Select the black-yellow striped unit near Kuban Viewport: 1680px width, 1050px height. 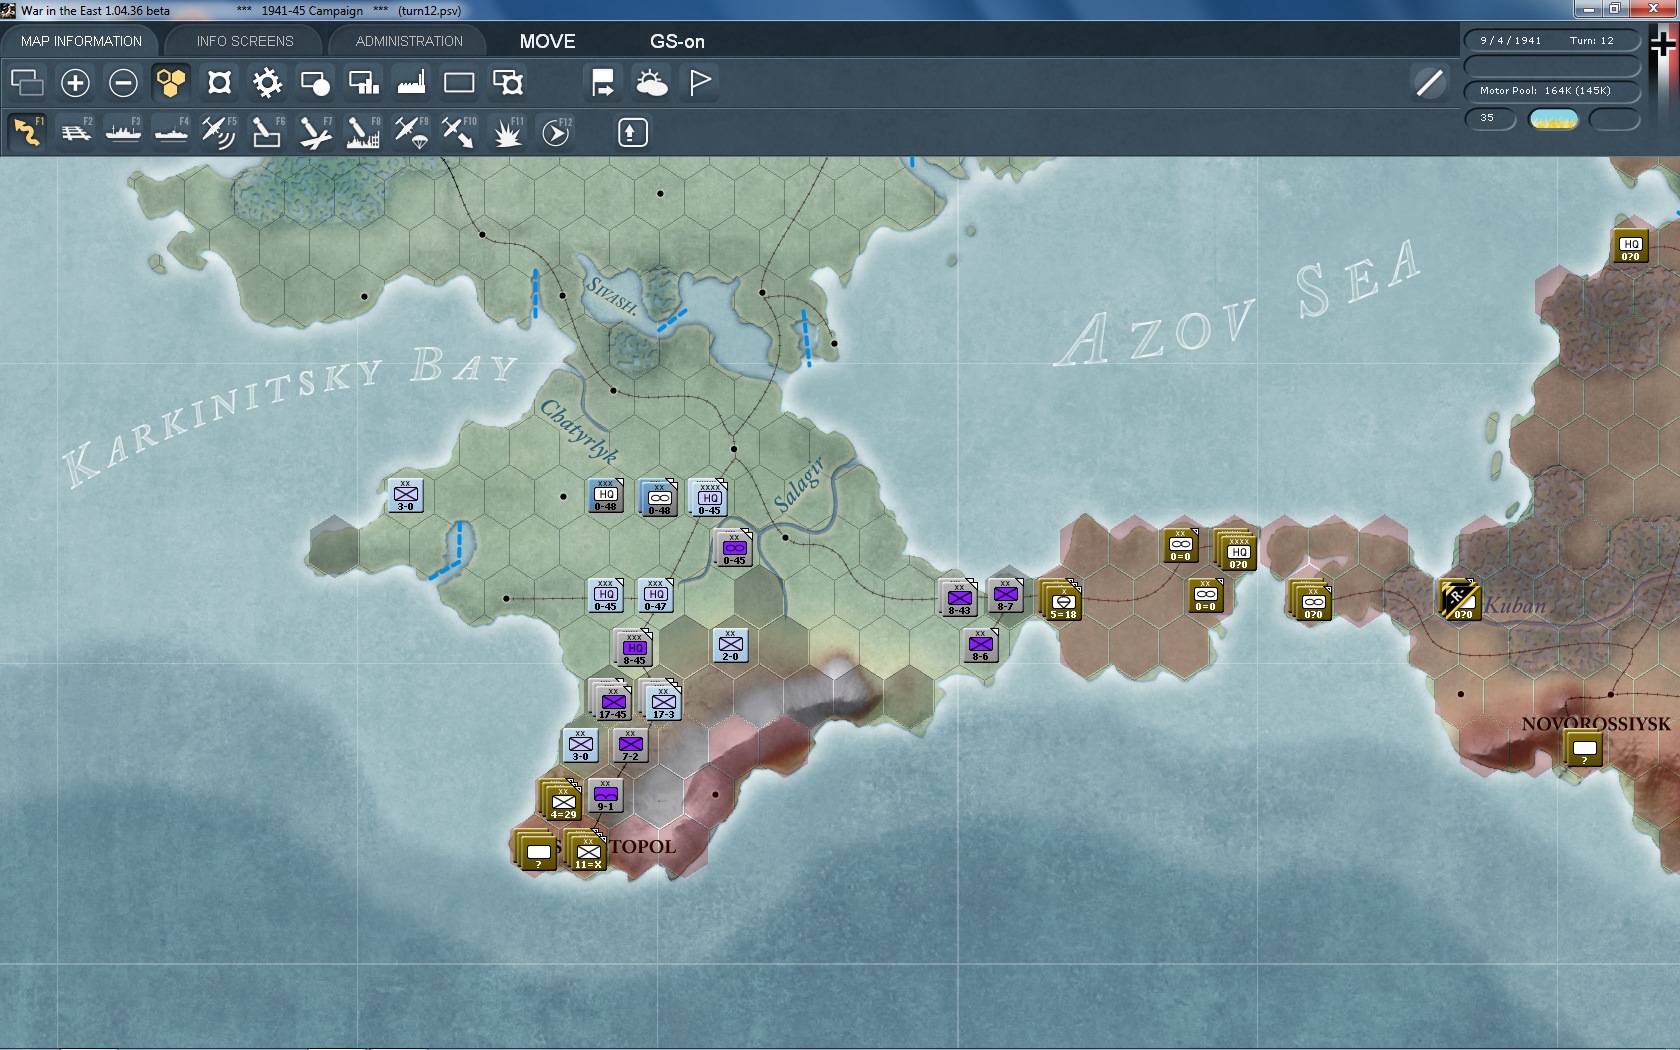(x=1459, y=600)
